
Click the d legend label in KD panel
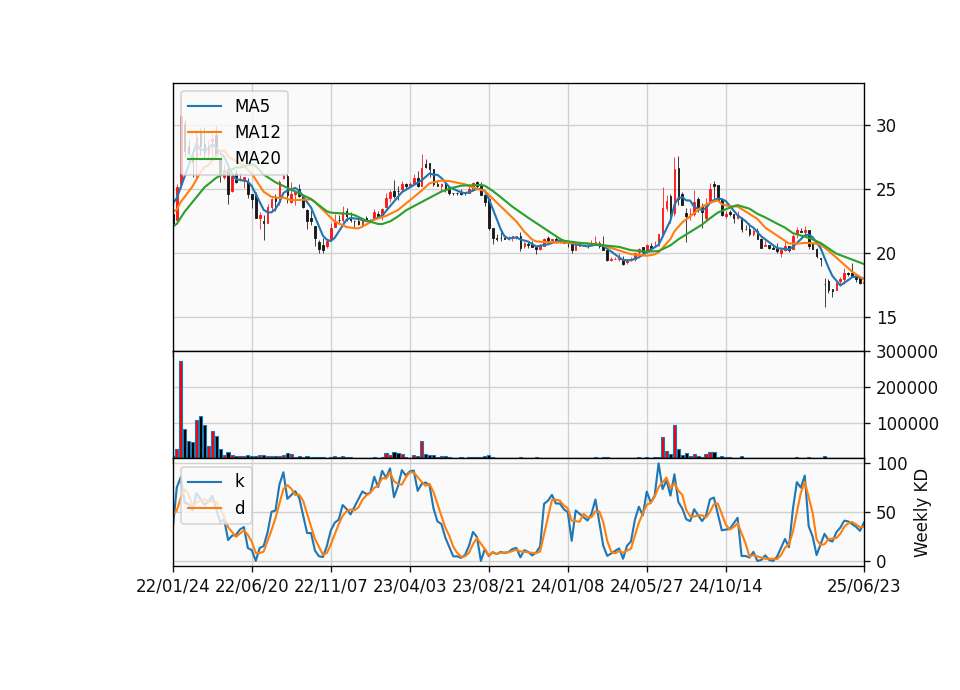(239, 508)
